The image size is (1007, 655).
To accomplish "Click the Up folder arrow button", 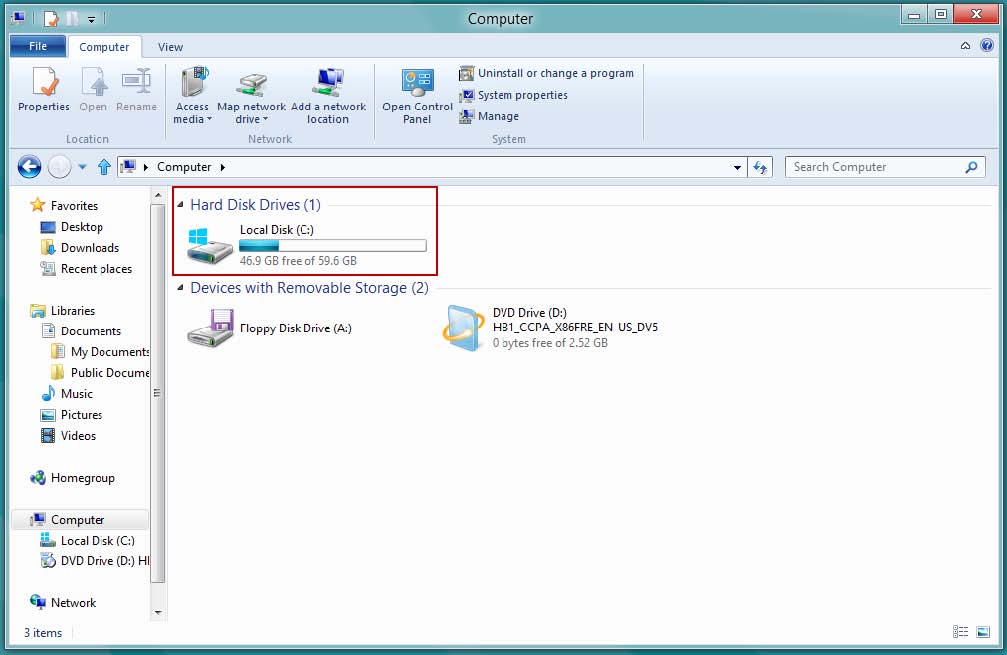I will point(104,168).
